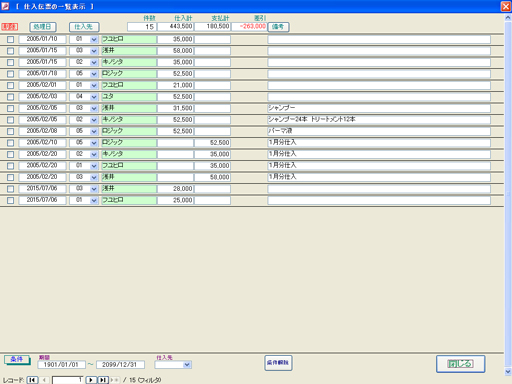Open supplier code dropdown for 2005/02/03 row

pyautogui.click(x=94, y=97)
